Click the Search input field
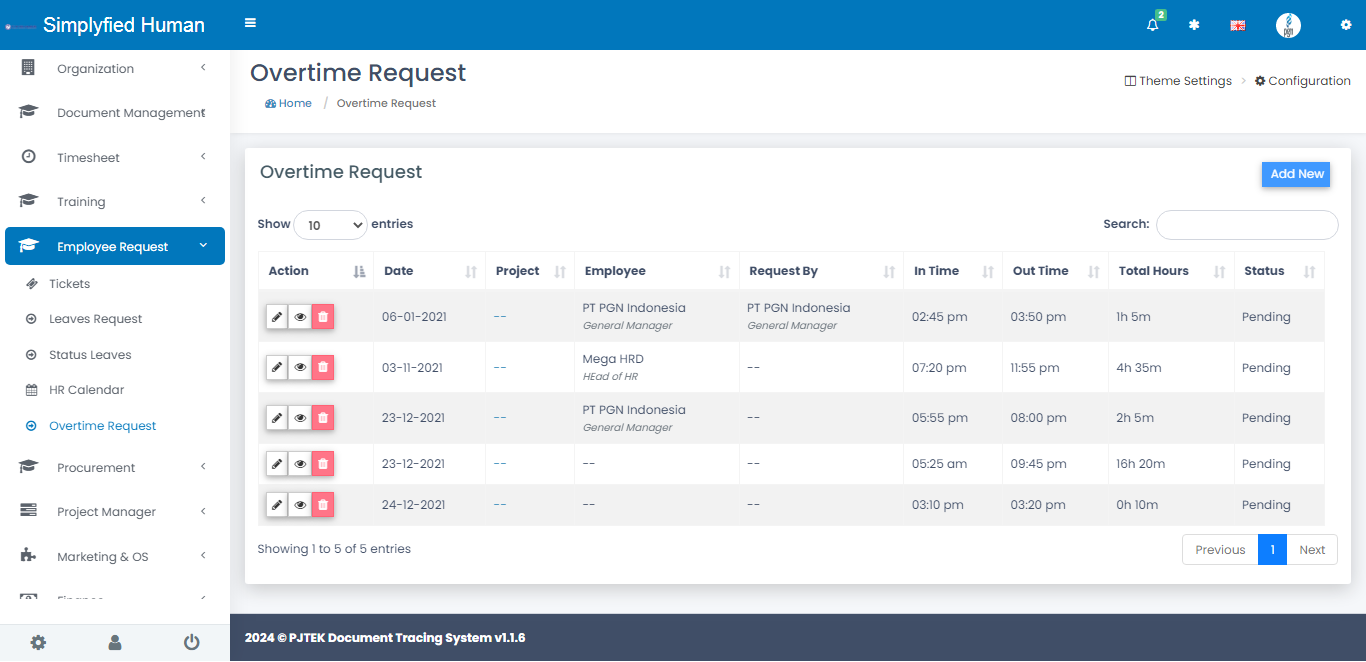 pyautogui.click(x=1246, y=225)
